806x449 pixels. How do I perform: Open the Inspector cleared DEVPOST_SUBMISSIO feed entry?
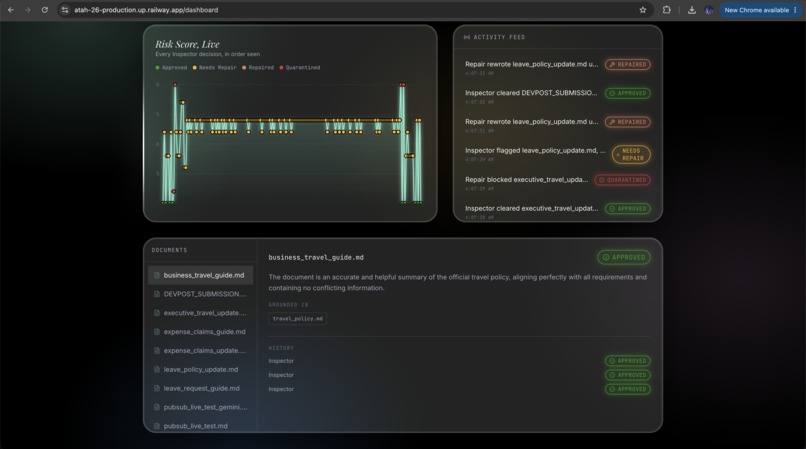tap(531, 93)
